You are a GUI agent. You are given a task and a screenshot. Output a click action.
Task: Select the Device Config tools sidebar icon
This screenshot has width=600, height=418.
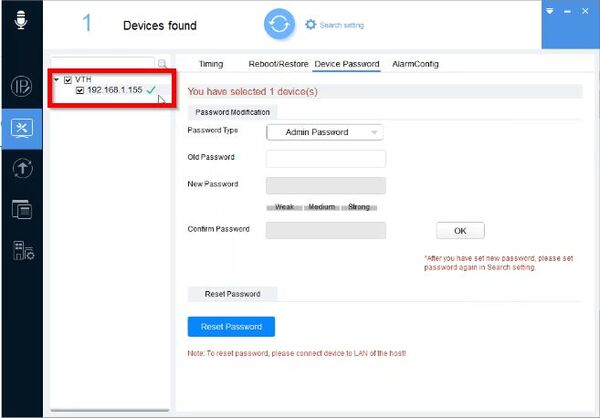22,129
